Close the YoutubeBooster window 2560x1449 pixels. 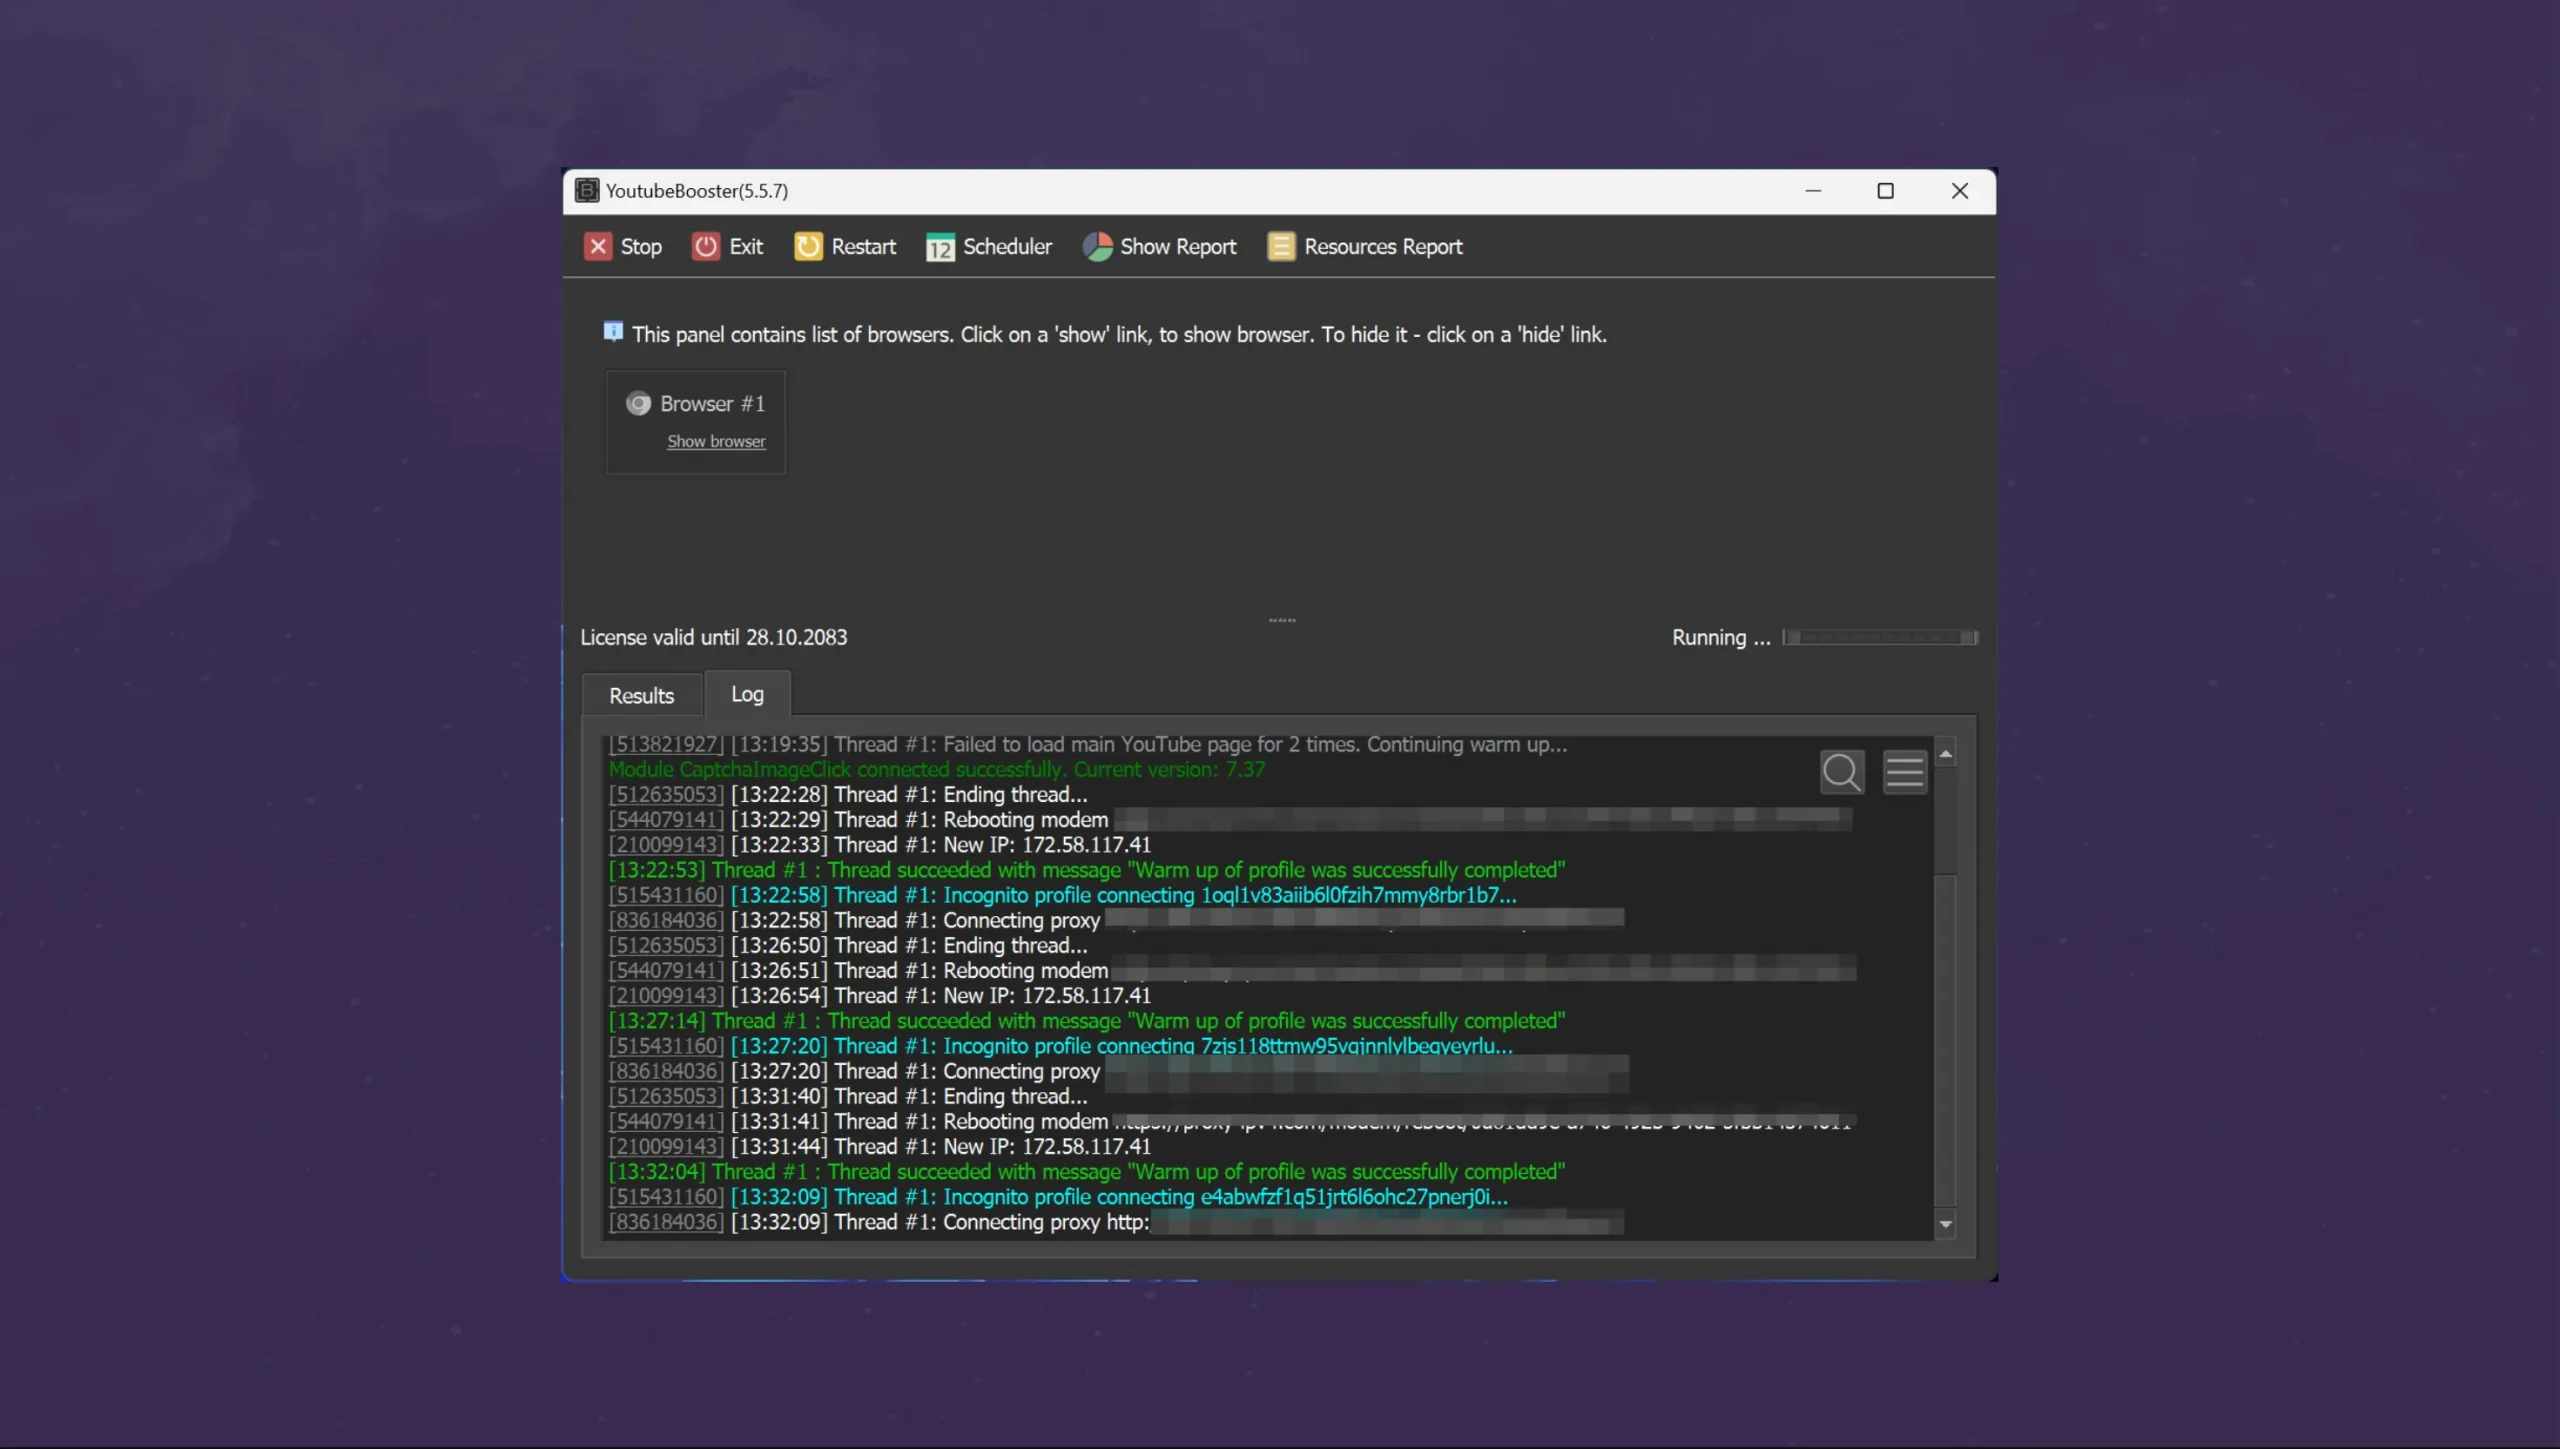(1959, 191)
